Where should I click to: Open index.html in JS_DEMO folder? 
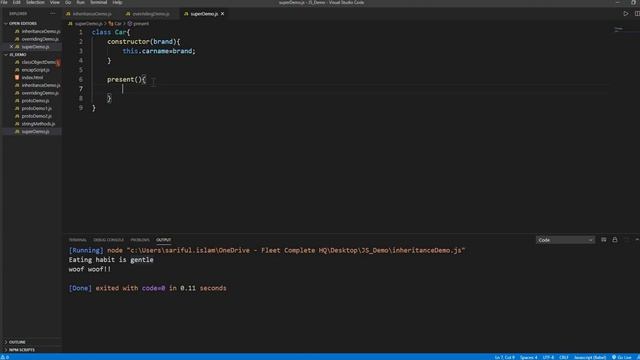point(32,78)
